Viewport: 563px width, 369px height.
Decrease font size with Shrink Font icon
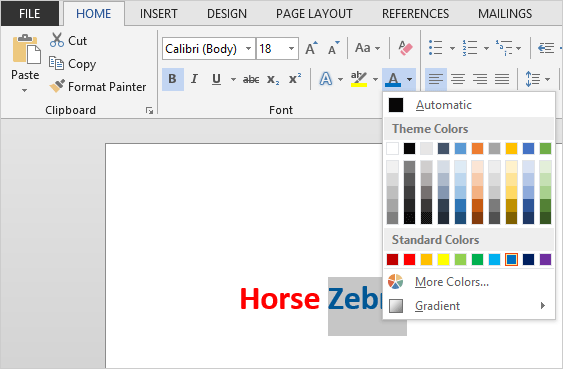(334, 48)
